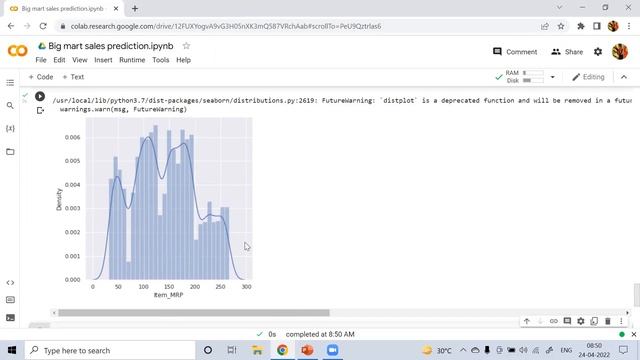Viewport: 640px width, 360px height.
Task: Toggle the browser side panel icon
Action: click(597, 26)
